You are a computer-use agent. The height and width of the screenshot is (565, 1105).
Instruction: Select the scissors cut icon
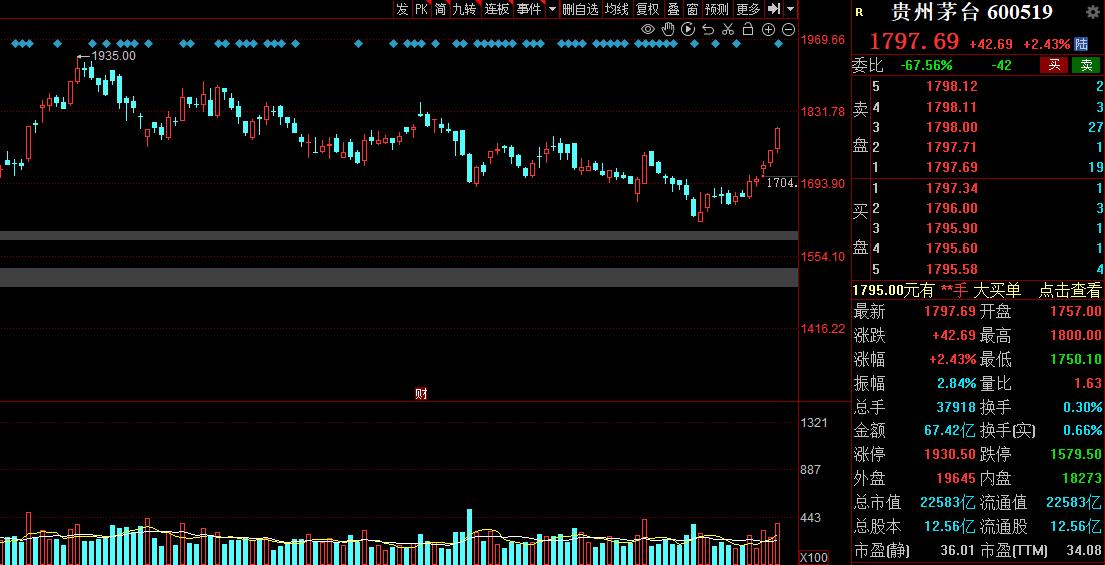(729, 29)
